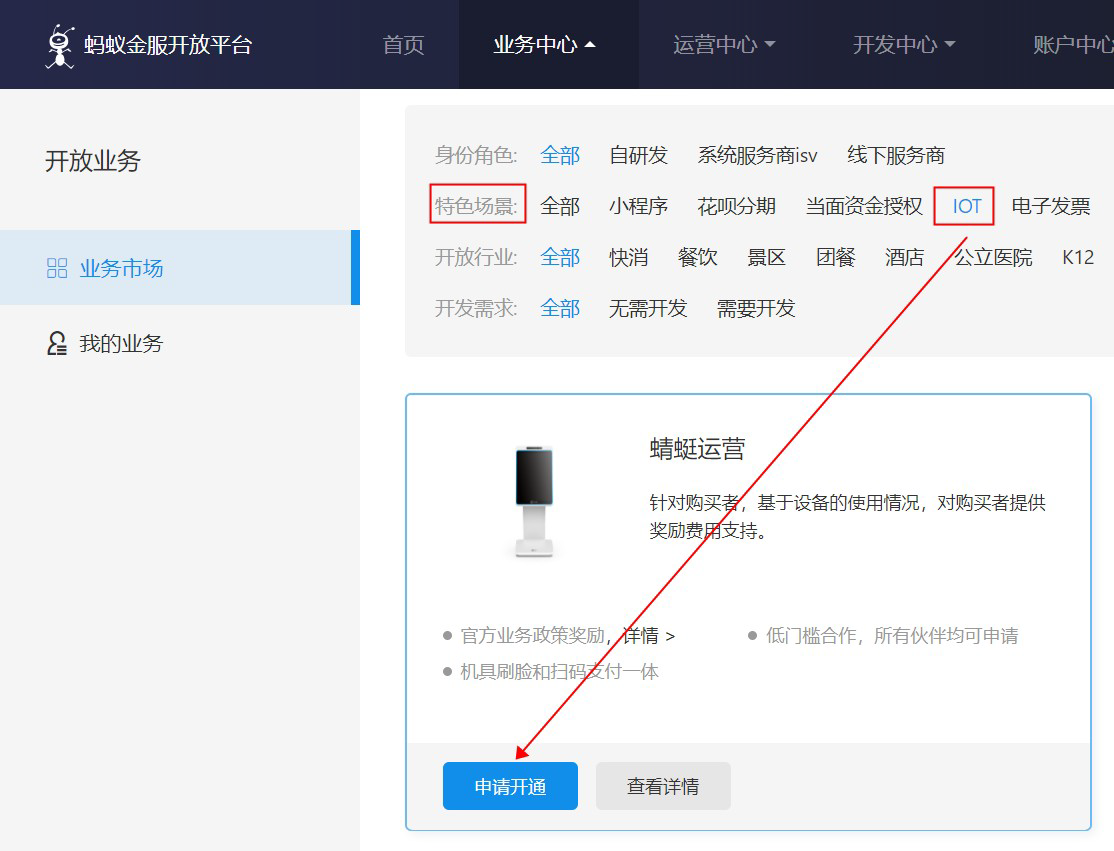Click the 开放业务 sidebar heading
The height and width of the screenshot is (851, 1114).
click(92, 161)
